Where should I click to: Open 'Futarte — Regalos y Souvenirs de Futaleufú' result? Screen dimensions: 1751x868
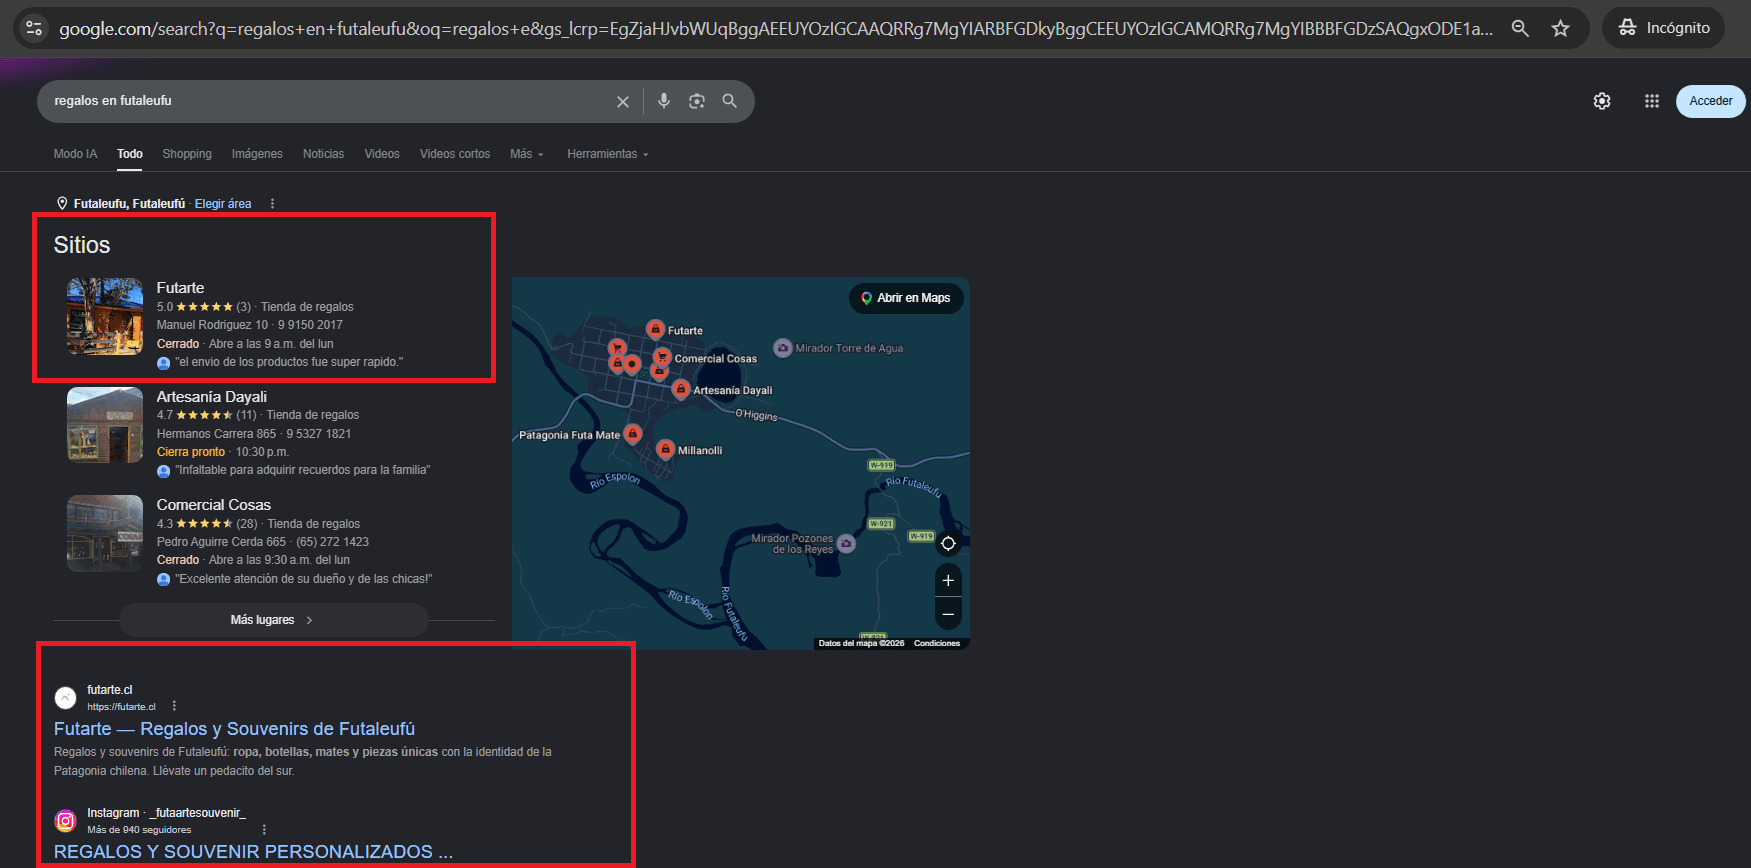point(234,729)
